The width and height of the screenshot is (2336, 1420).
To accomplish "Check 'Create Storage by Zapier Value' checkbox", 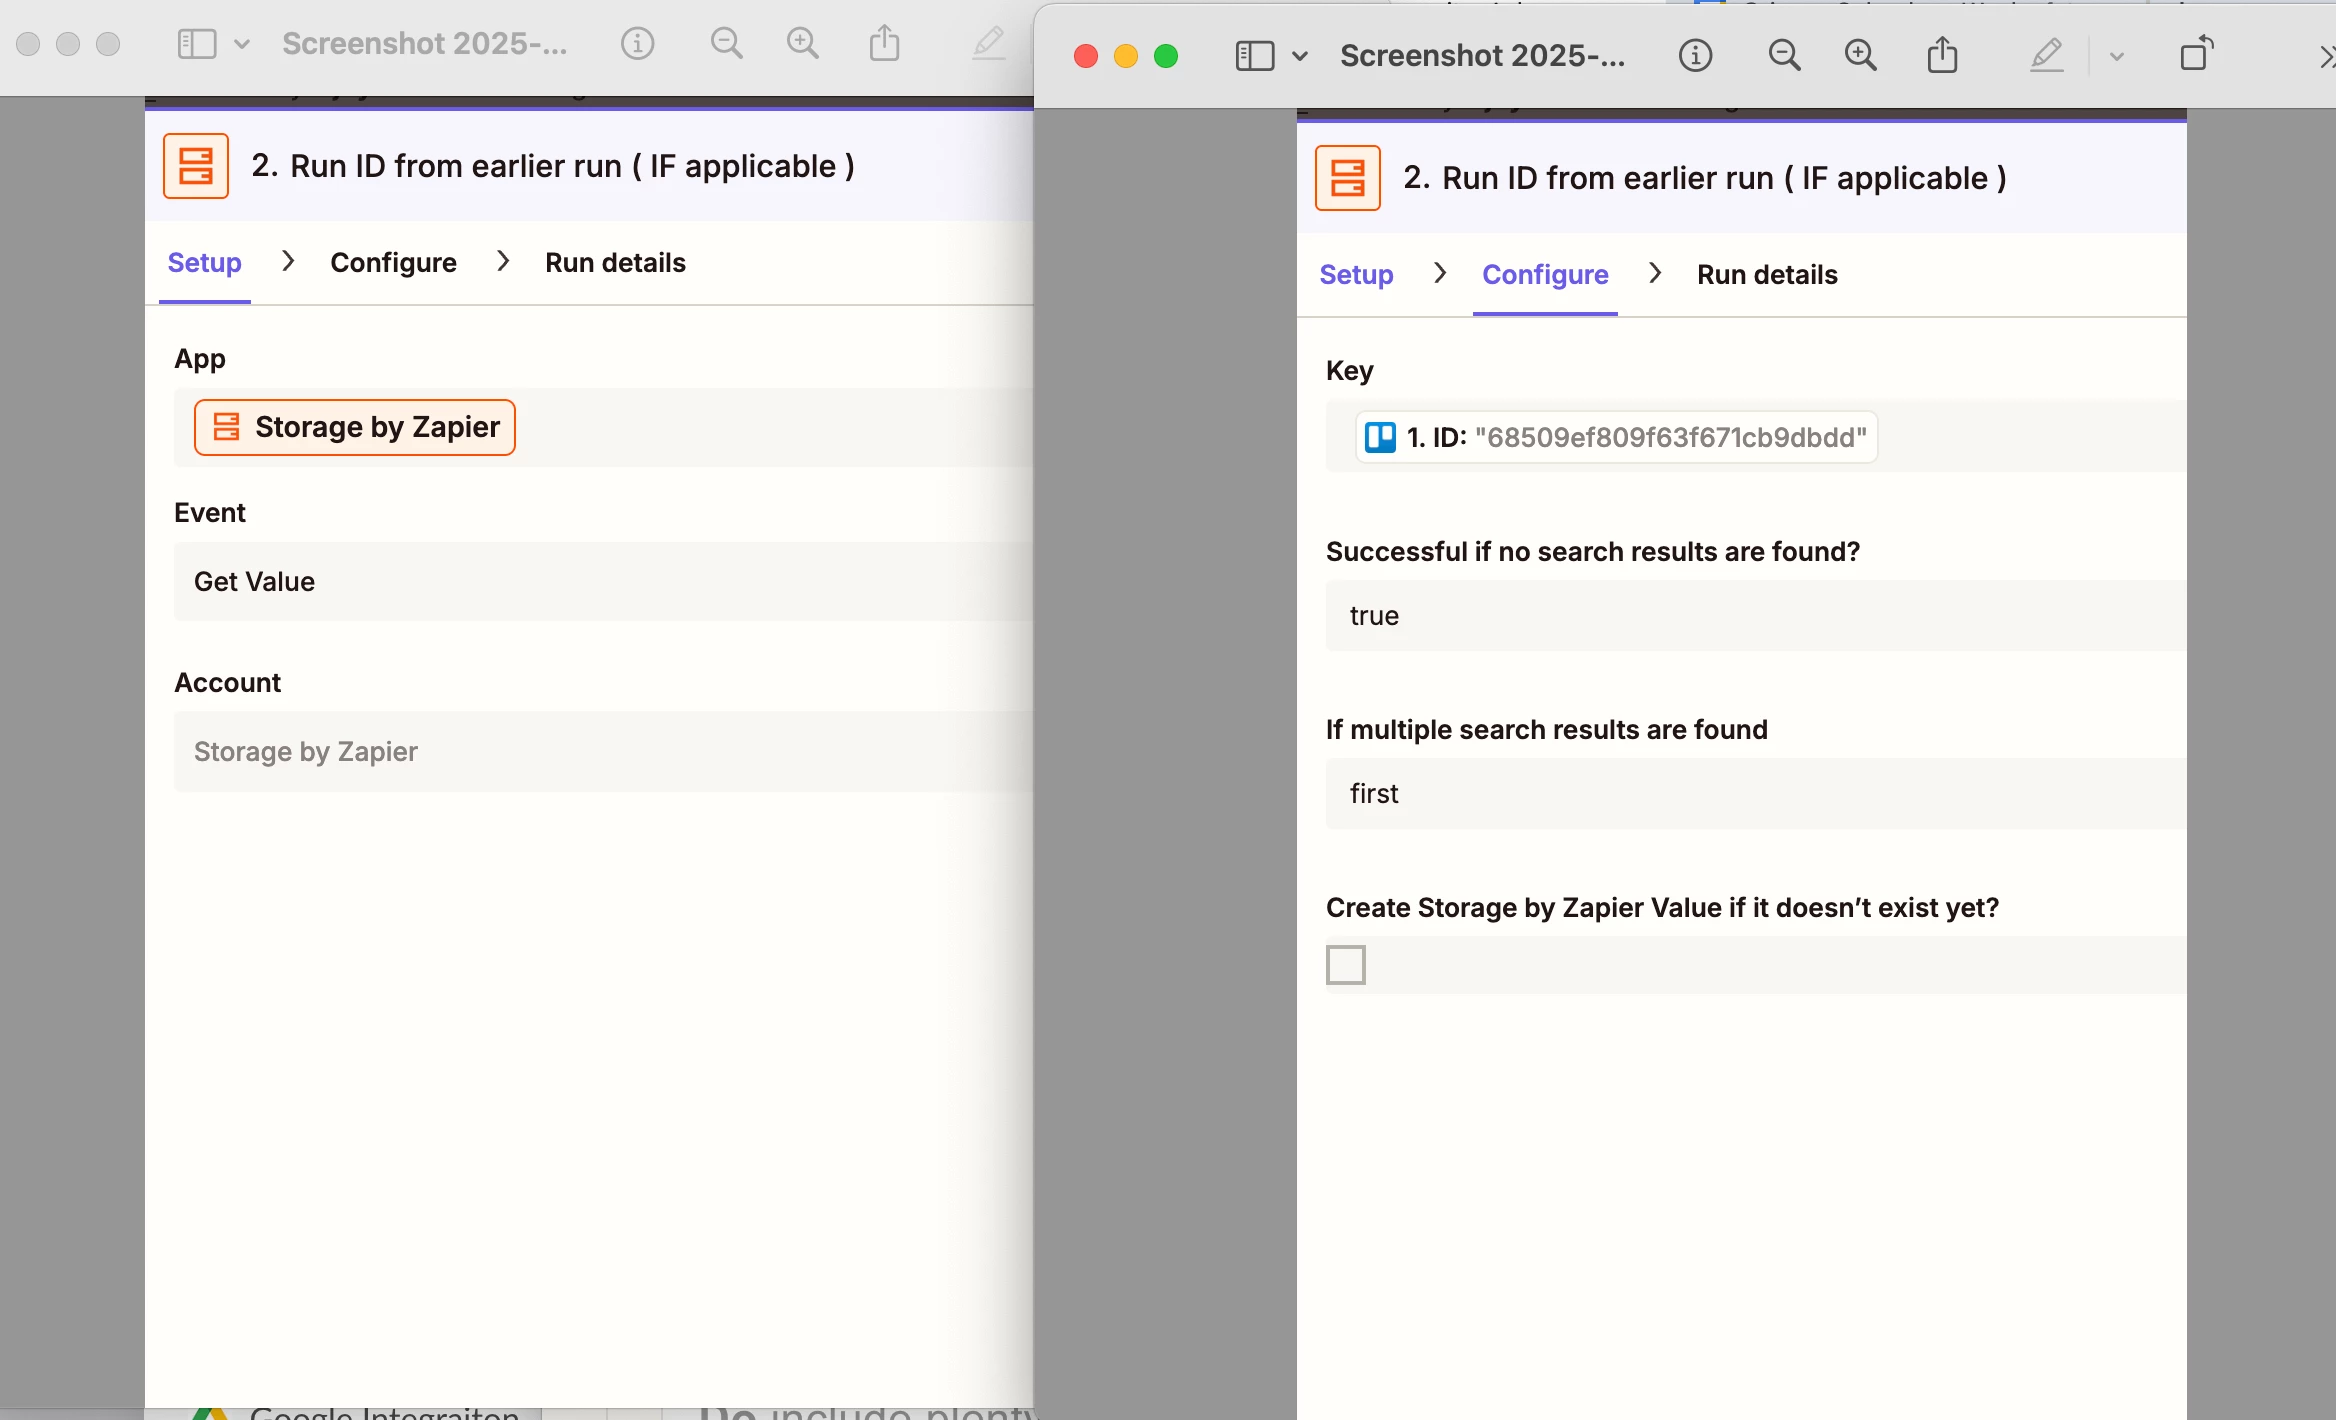I will click(1345, 965).
